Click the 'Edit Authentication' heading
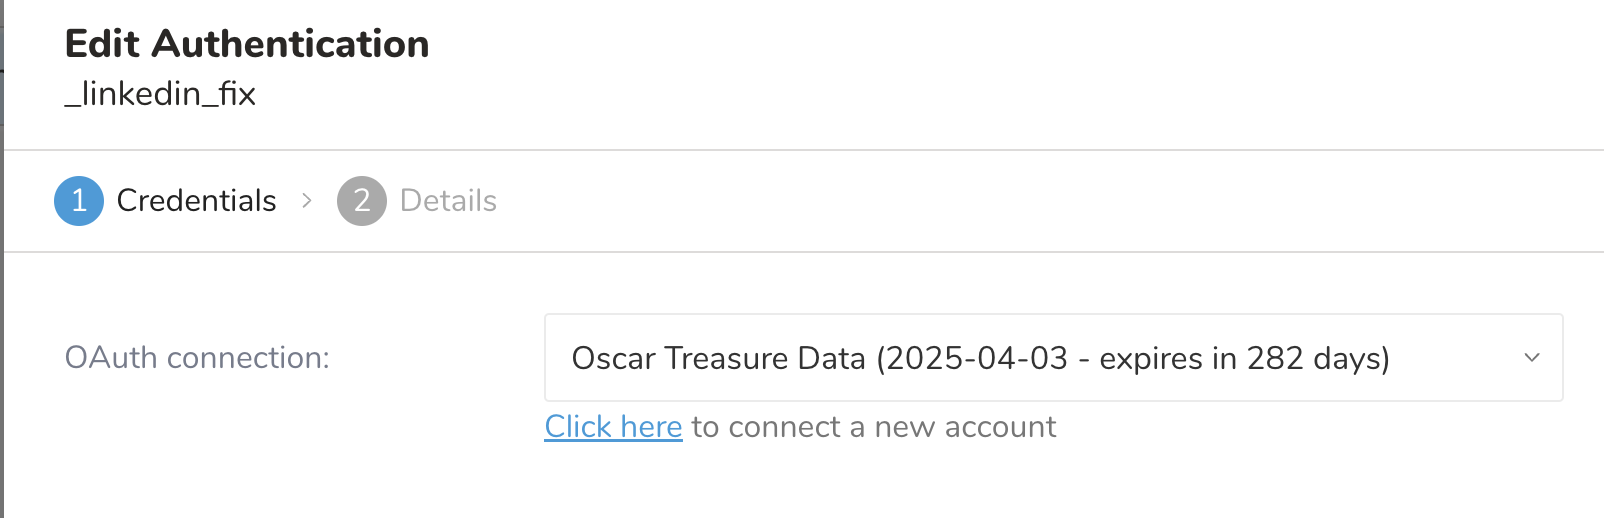Viewport: 1604px width, 518px height. pyautogui.click(x=246, y=44)
